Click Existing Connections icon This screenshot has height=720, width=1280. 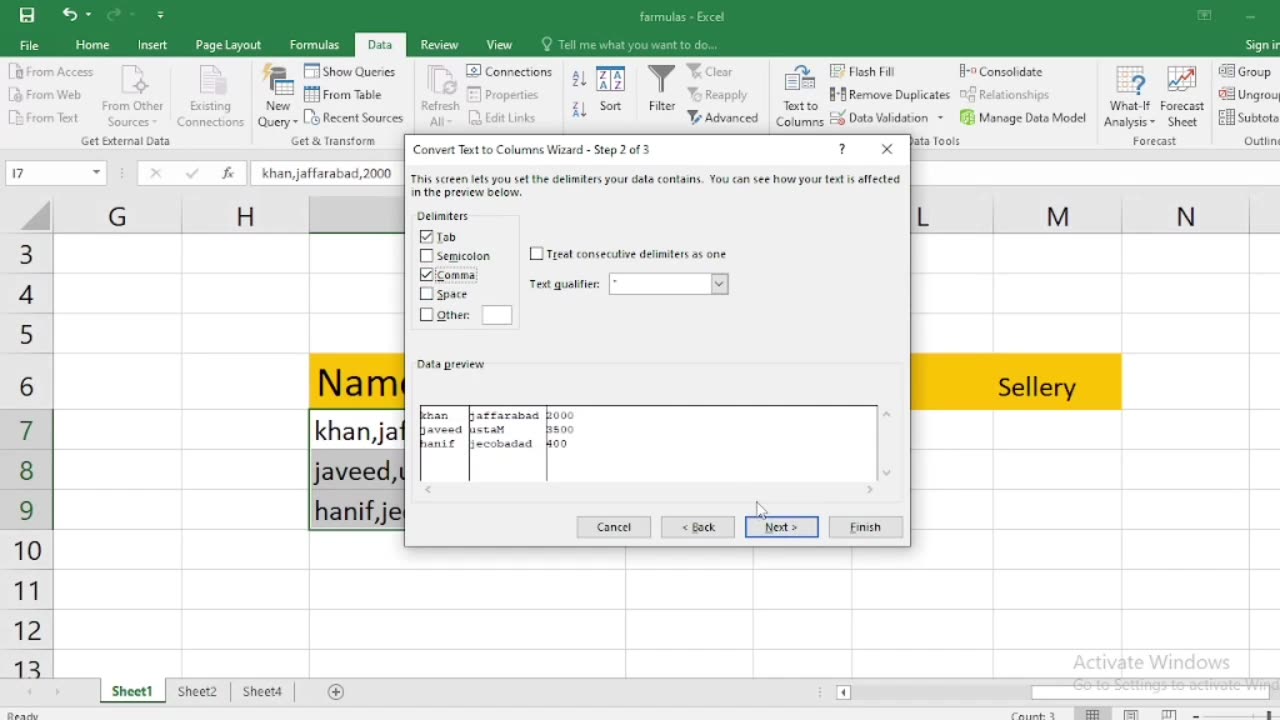pos(210,97)
